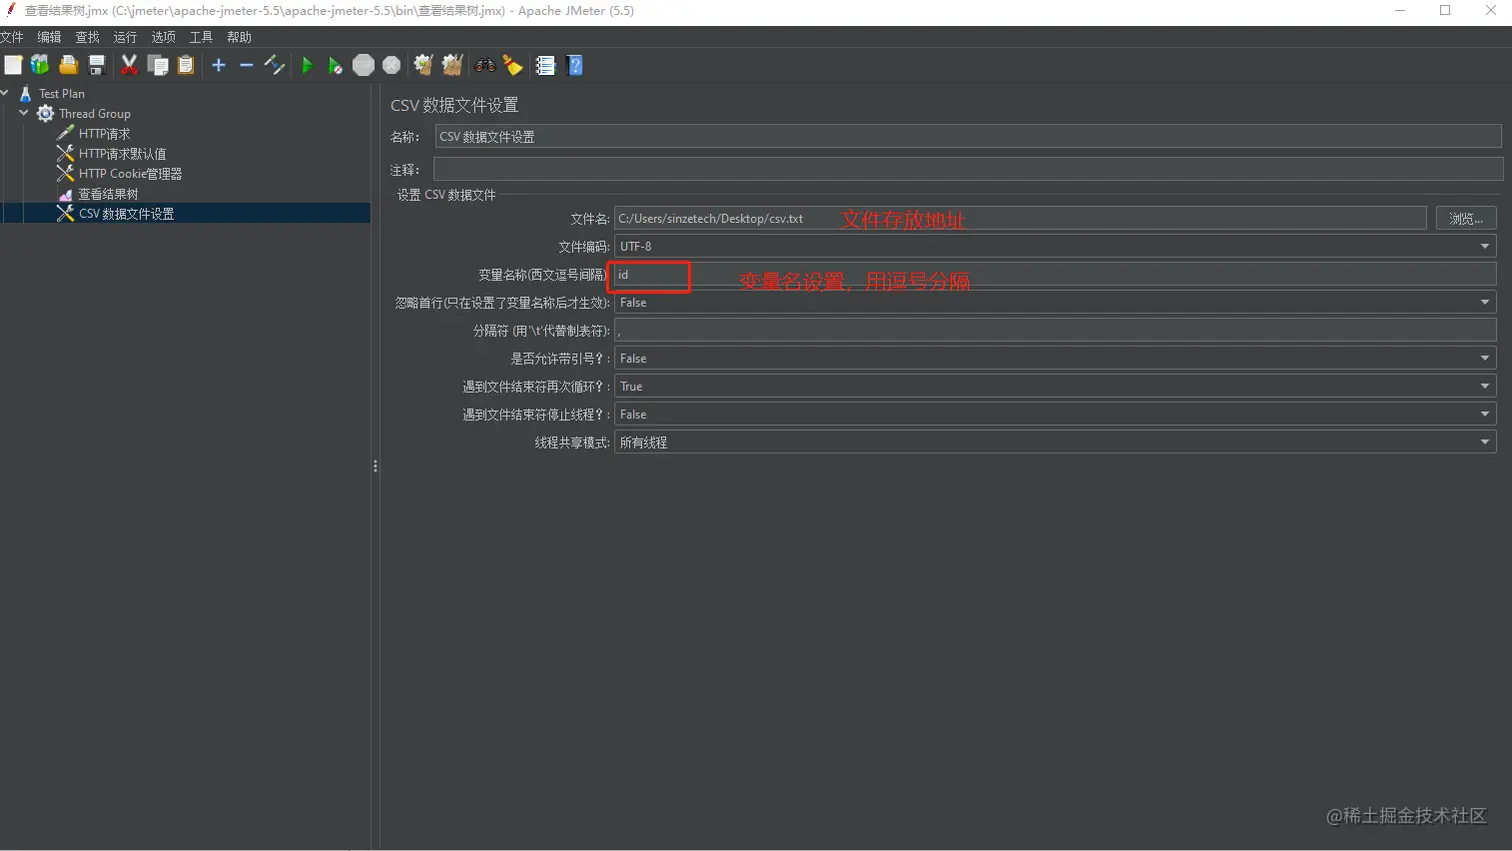1512x851 pixels.
Task: Open the 运行 menu
Action: [x=125, y=37]
